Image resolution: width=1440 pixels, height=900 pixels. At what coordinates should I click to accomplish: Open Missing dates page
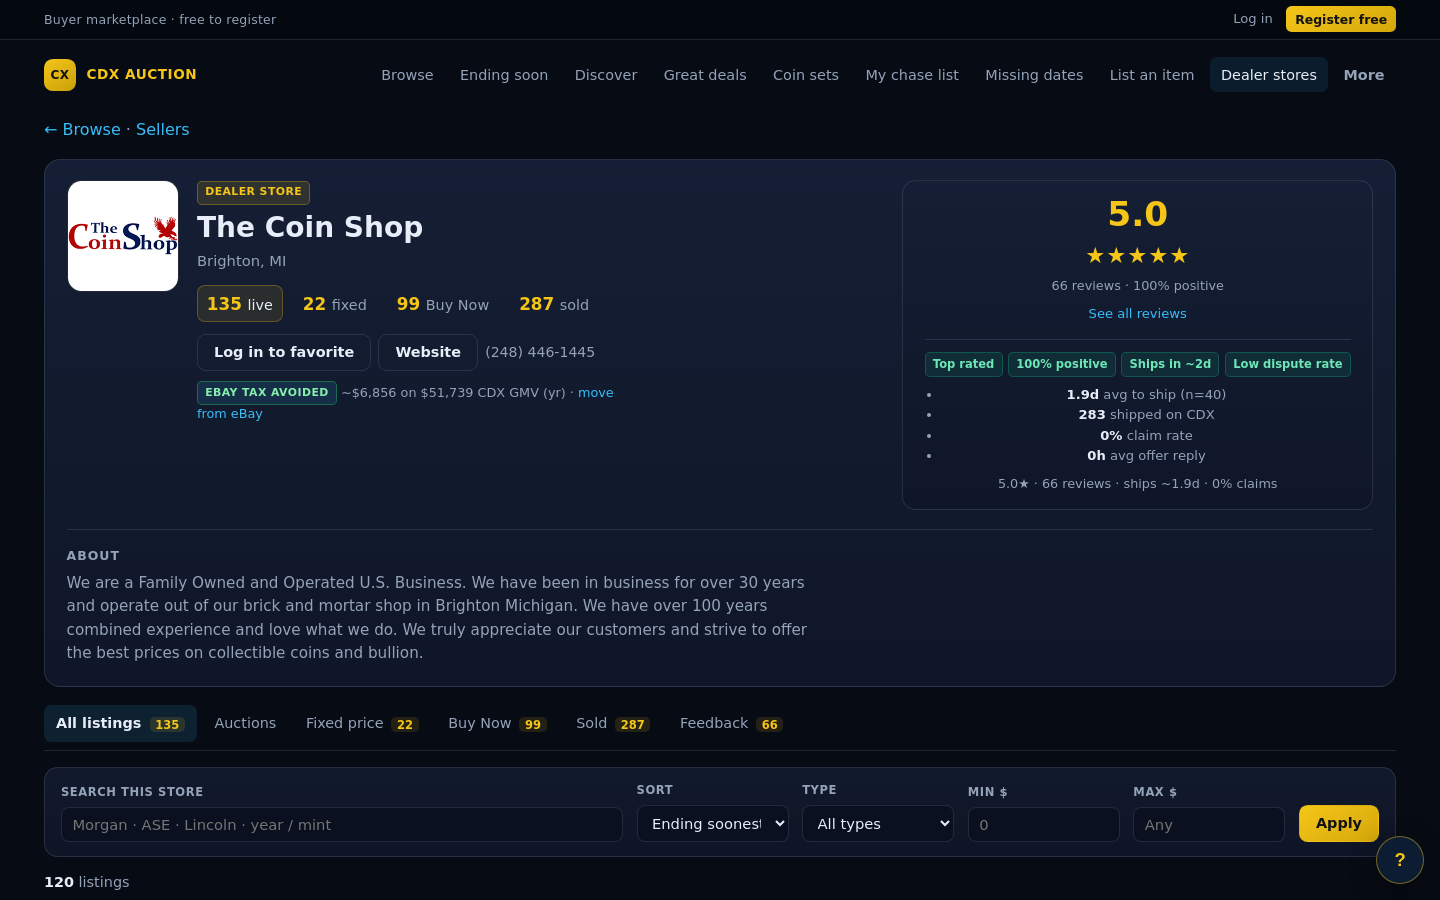pos(1034,75)
